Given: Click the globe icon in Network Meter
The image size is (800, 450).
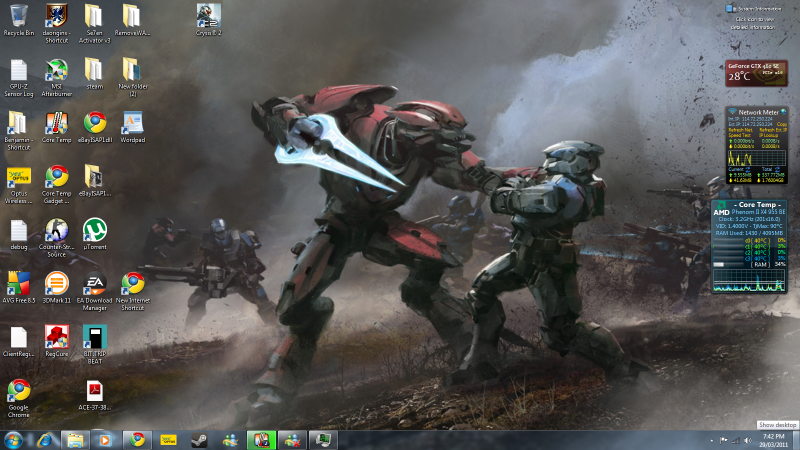Looking at the screenshot, I should [783, 112].
